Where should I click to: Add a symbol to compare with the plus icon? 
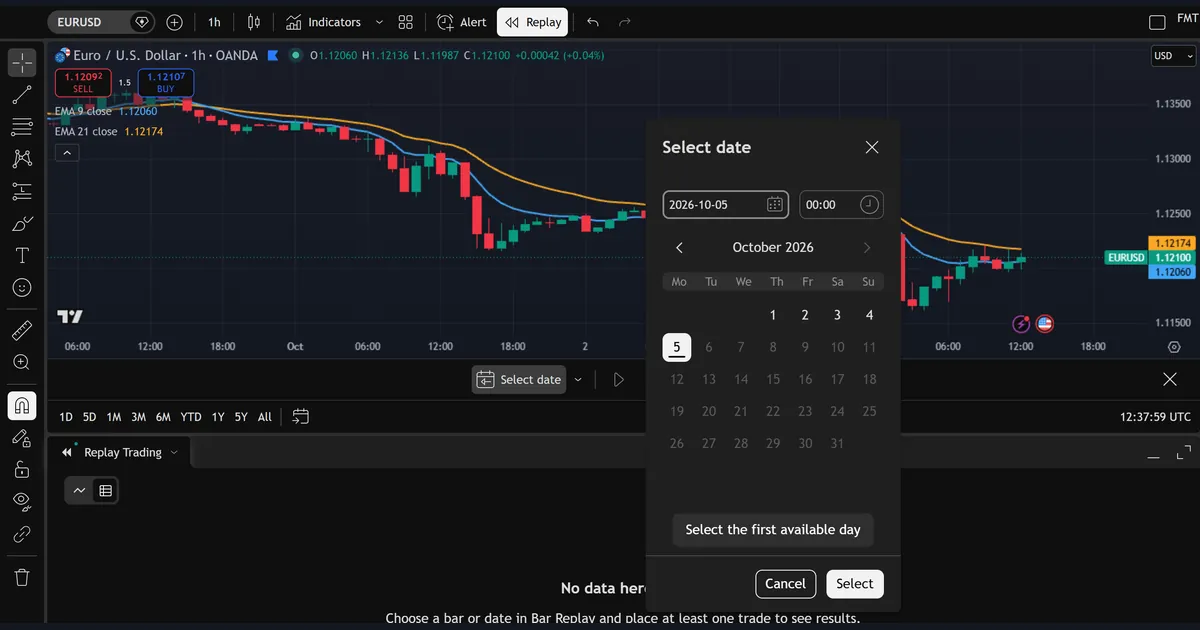click(175, 22)
